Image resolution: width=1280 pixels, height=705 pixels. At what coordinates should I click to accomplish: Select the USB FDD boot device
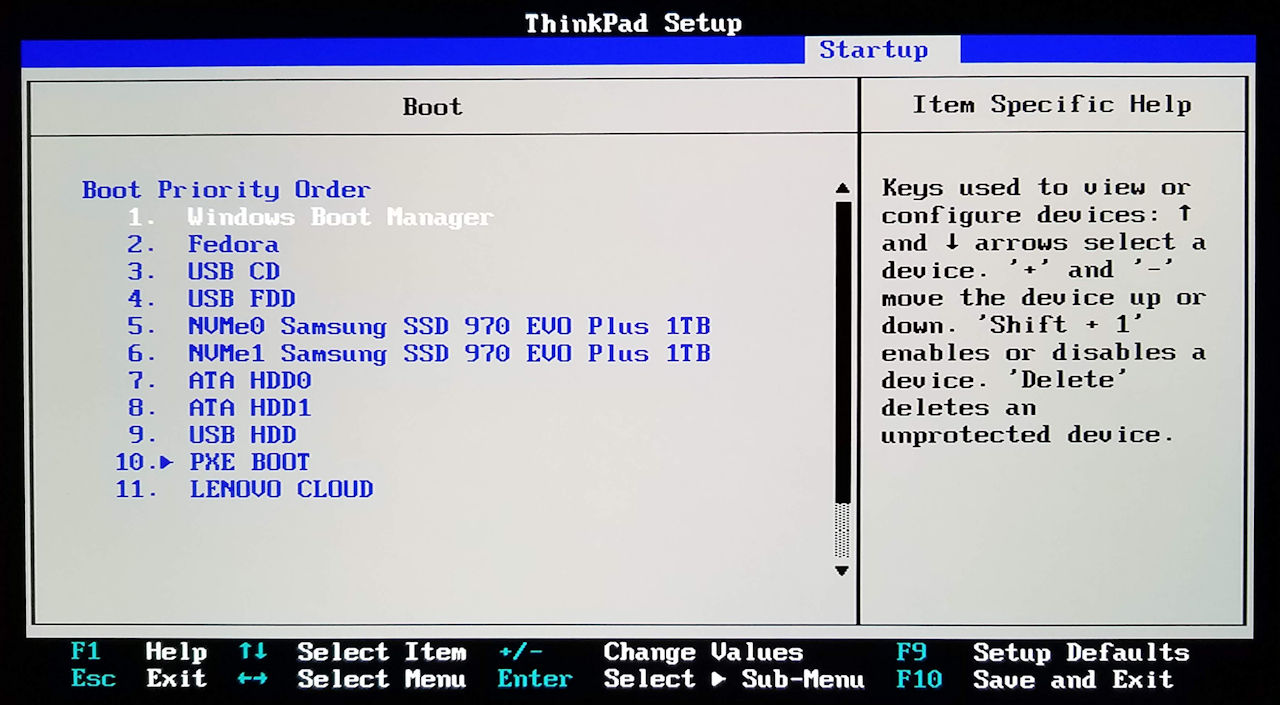pos(242,298)
